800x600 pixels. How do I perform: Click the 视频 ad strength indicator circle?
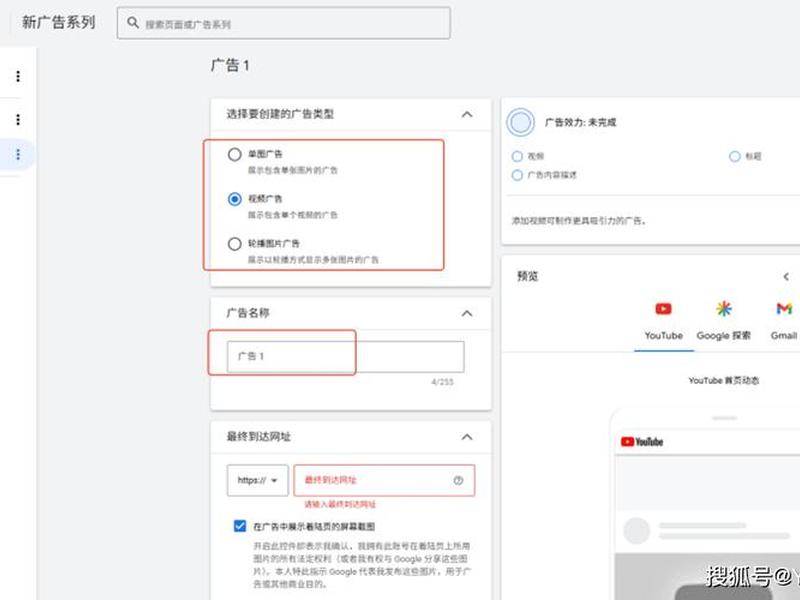click(517, 156)
